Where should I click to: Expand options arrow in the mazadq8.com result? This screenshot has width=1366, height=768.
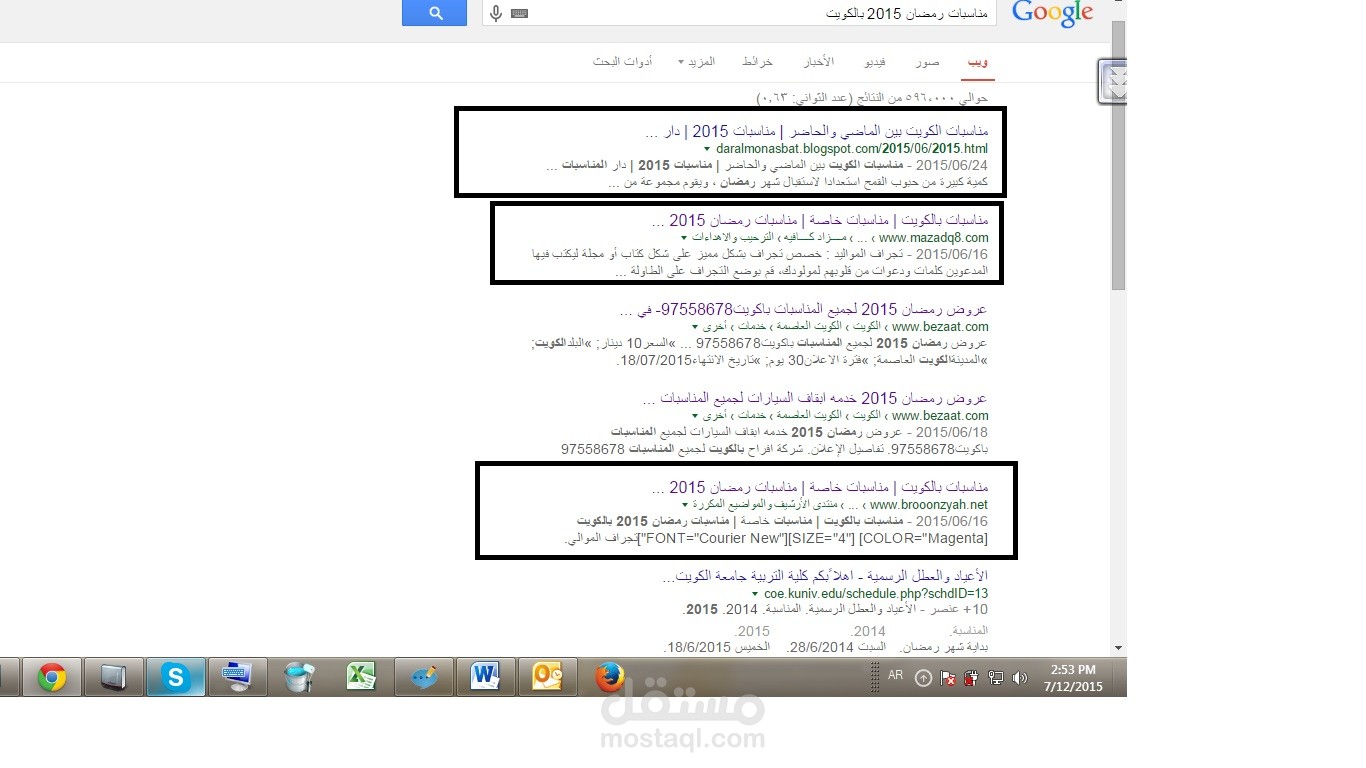pyautogui.click(x=684, y=238)
